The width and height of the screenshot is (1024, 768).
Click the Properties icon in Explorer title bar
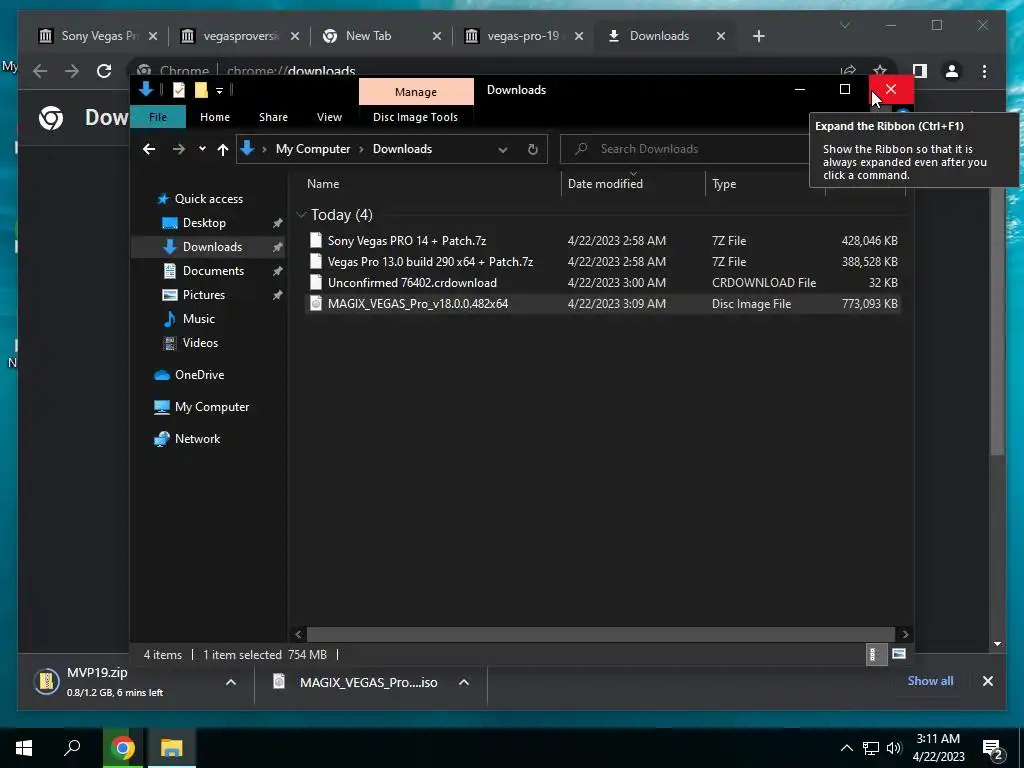[179, 90]
